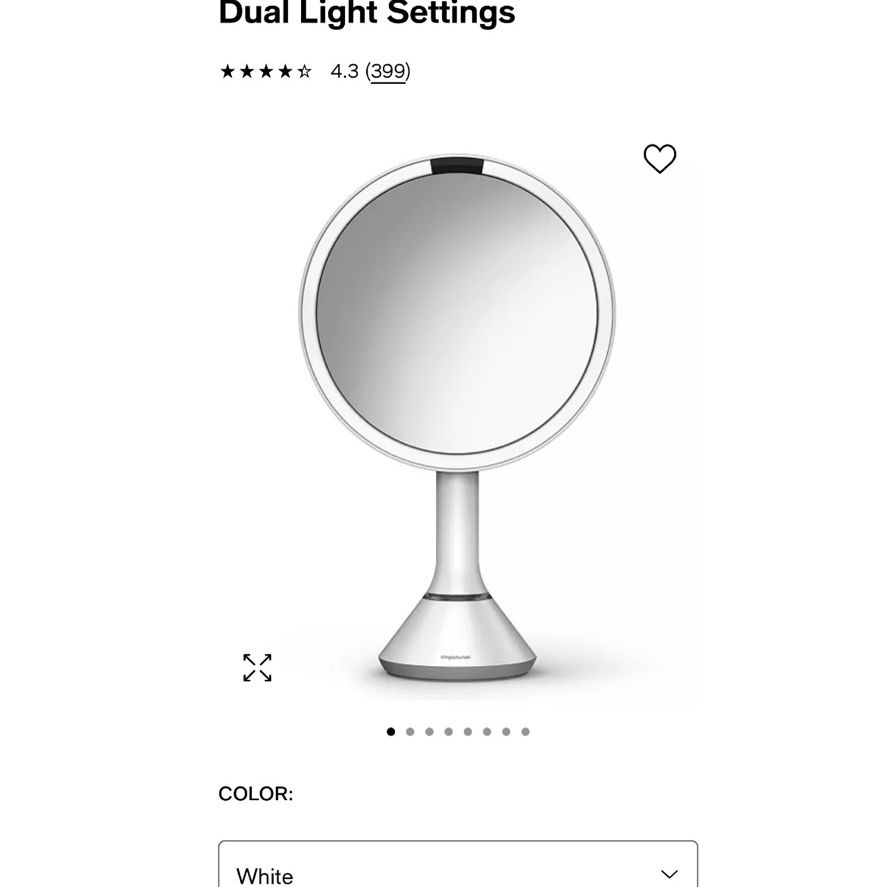Go to third image carousel dot
This screenshot has width=887, height=887.
pyautogui.click(x=429, y=731)
